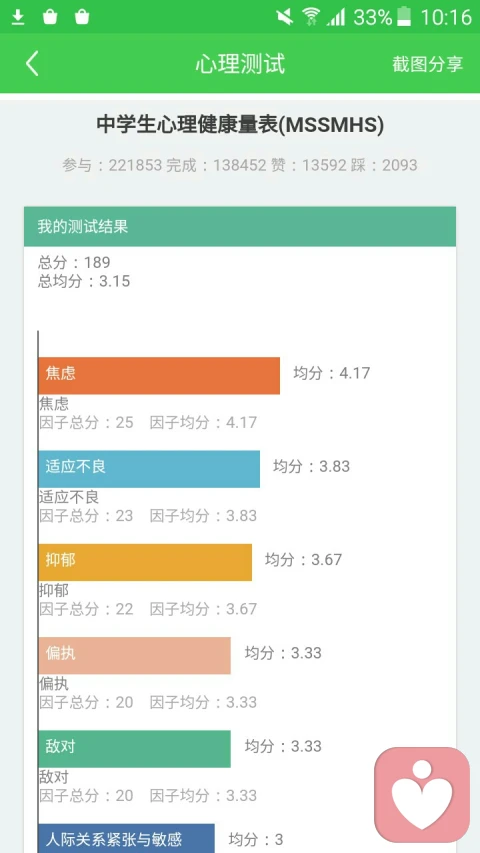The image size is (480, 853).
Task: Select the 人际关系紧张与敏感 bar
Action: pyautogui.click(x=126, y=838)
